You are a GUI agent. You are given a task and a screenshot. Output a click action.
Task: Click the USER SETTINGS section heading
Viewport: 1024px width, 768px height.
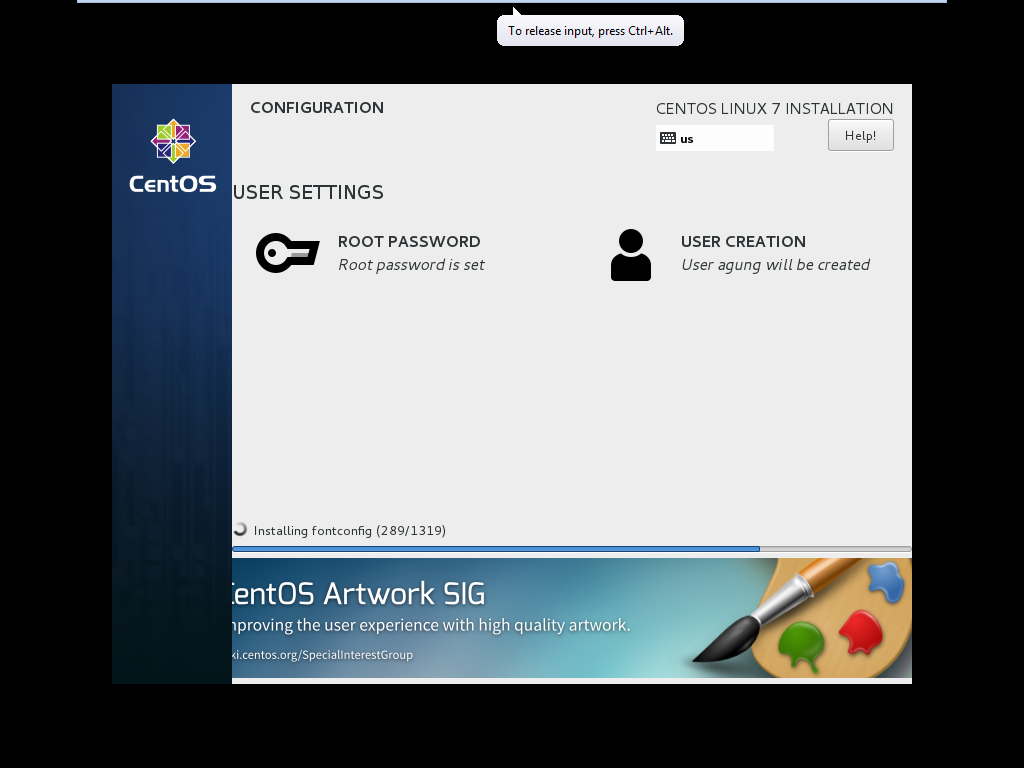[x=308, y=192]
